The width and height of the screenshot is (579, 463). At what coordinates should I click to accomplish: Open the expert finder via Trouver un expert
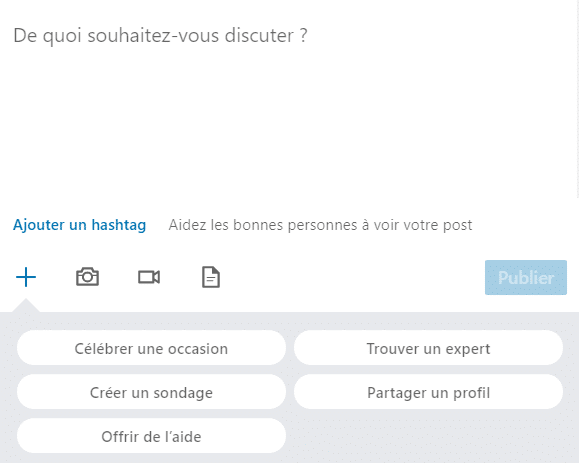(428, 348)
